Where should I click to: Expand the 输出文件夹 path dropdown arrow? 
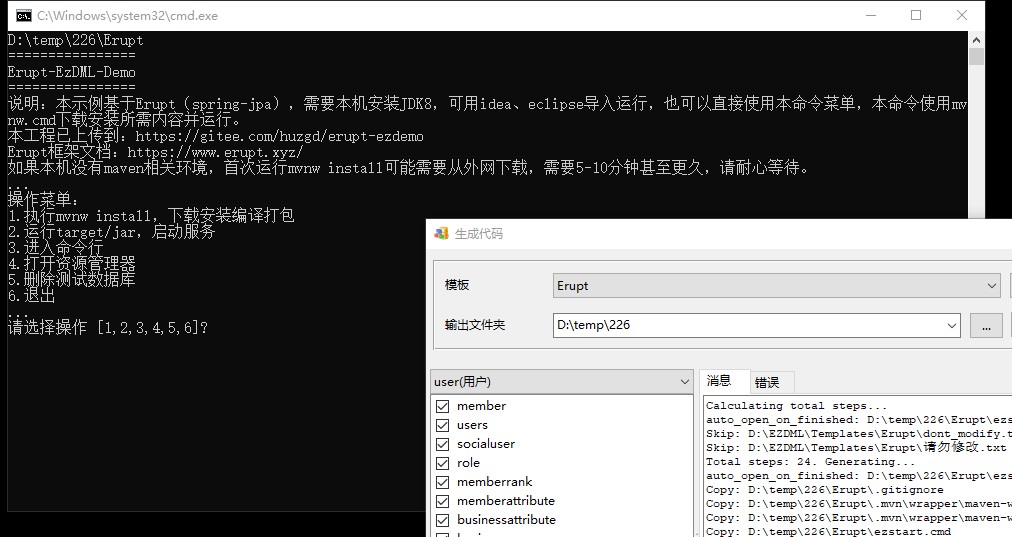pos(951,325)
